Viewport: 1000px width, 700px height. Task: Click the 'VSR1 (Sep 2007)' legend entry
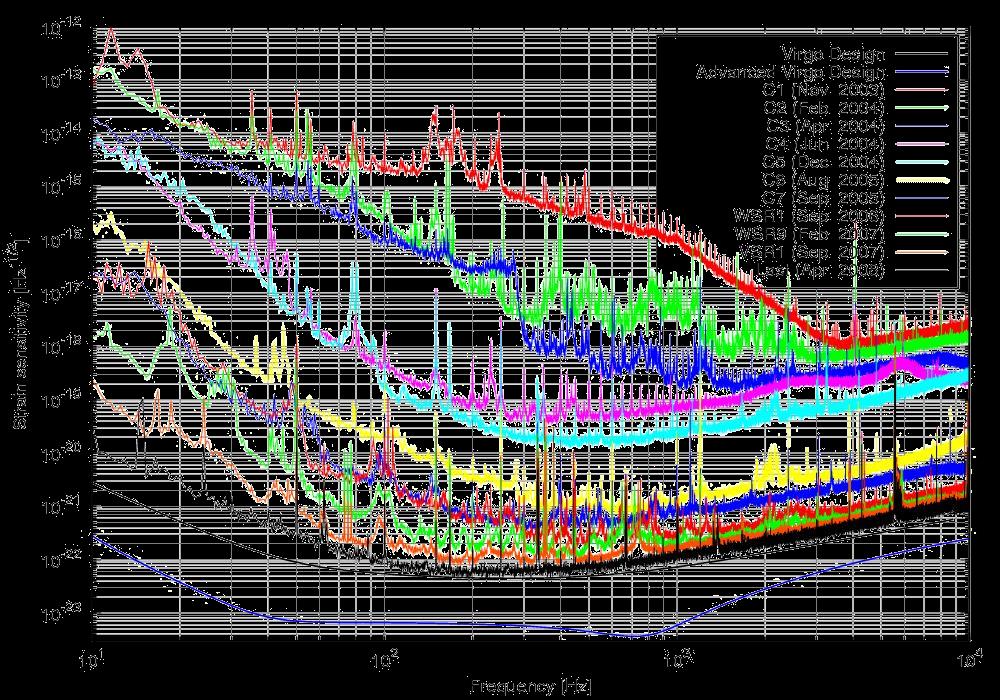coord(813,252)
